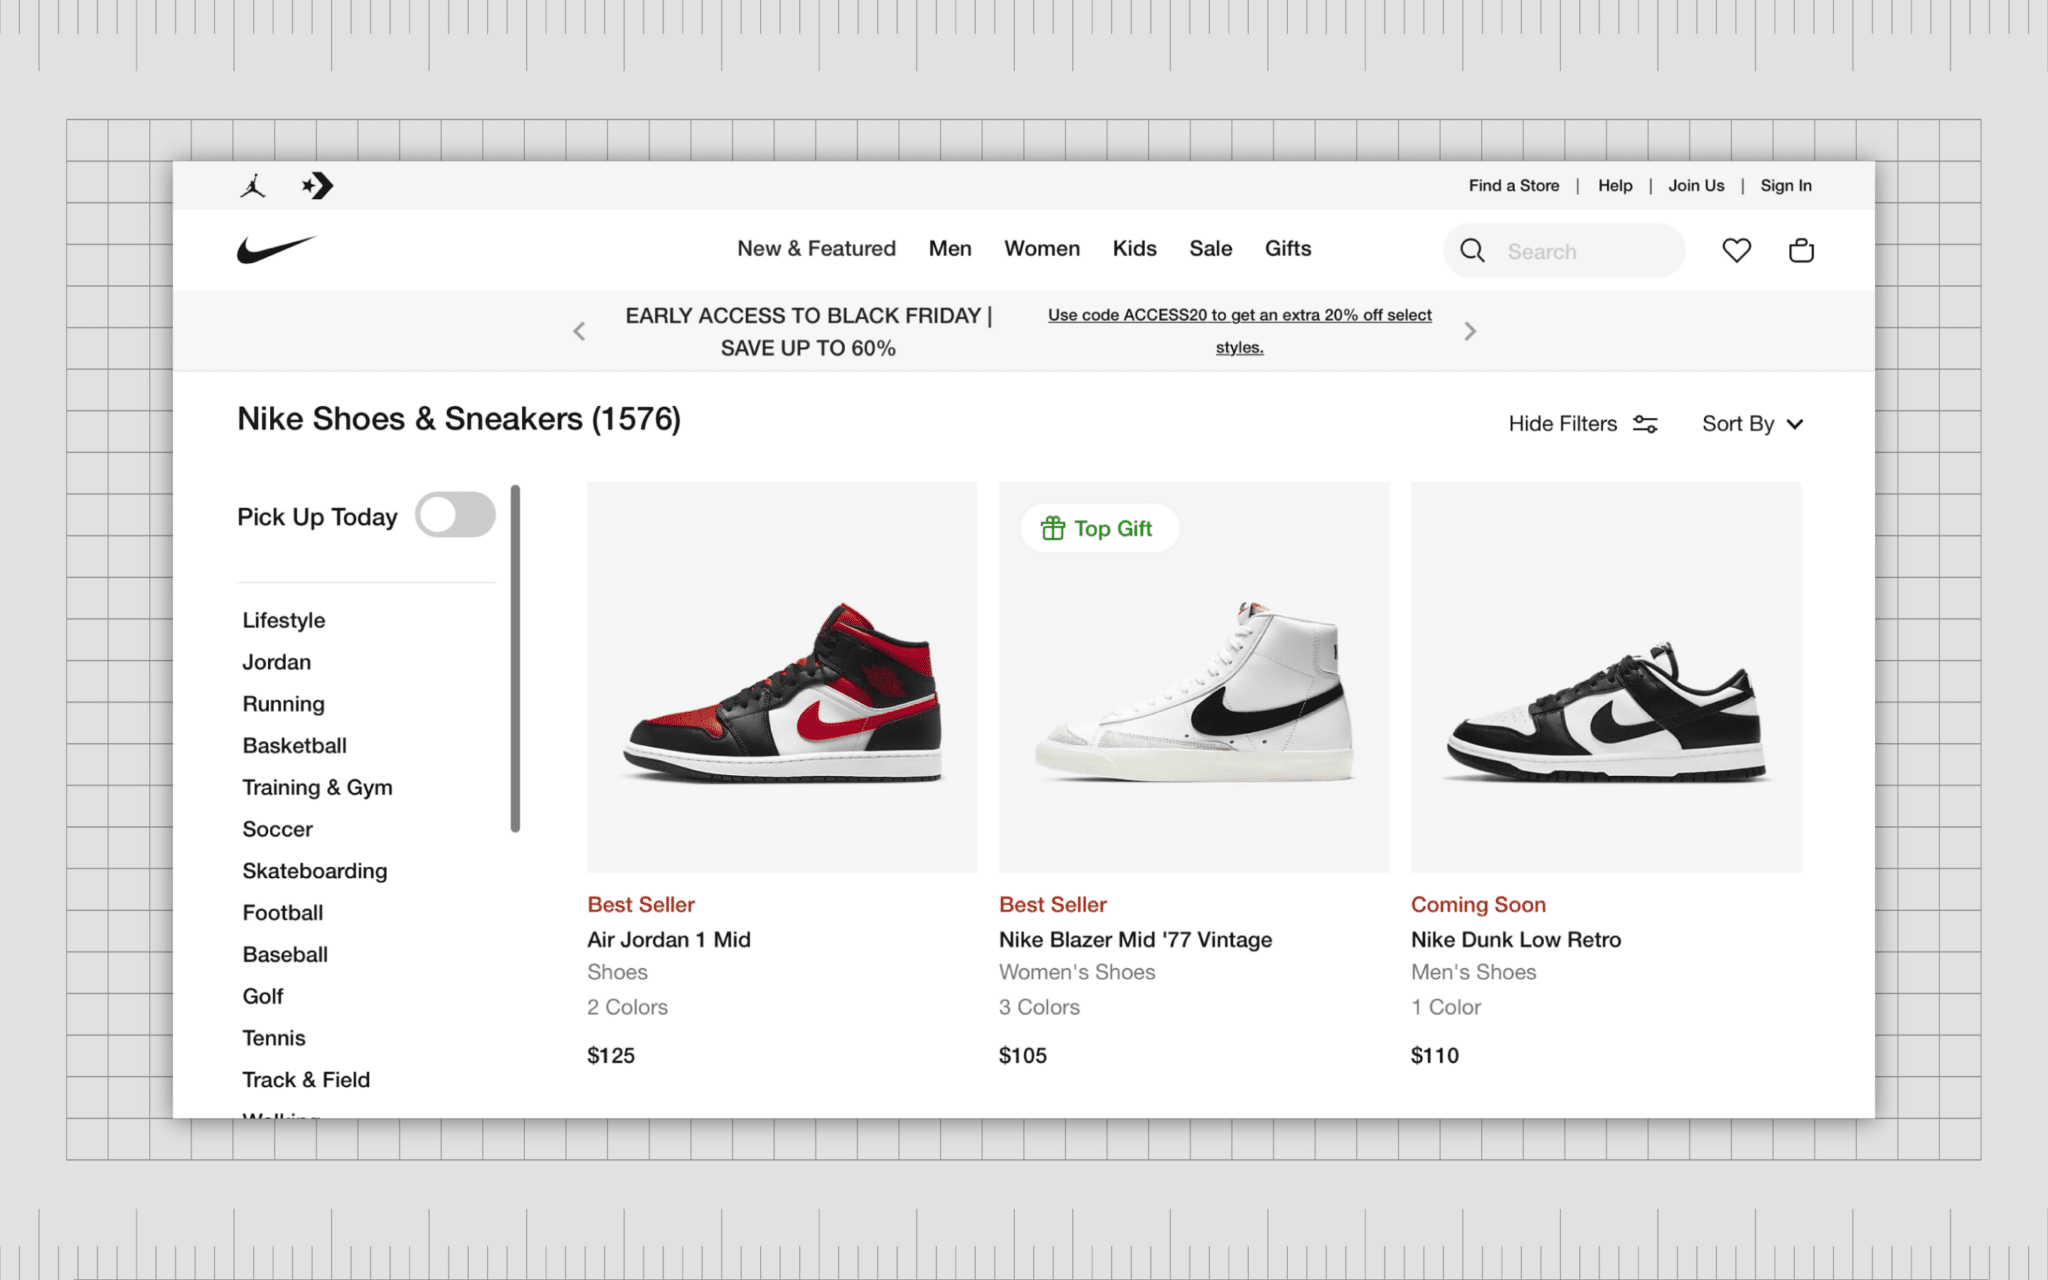Viewport: 2048px width, 1280px height.
Task: Open the New & Featured menu
Action: point(816,249)
